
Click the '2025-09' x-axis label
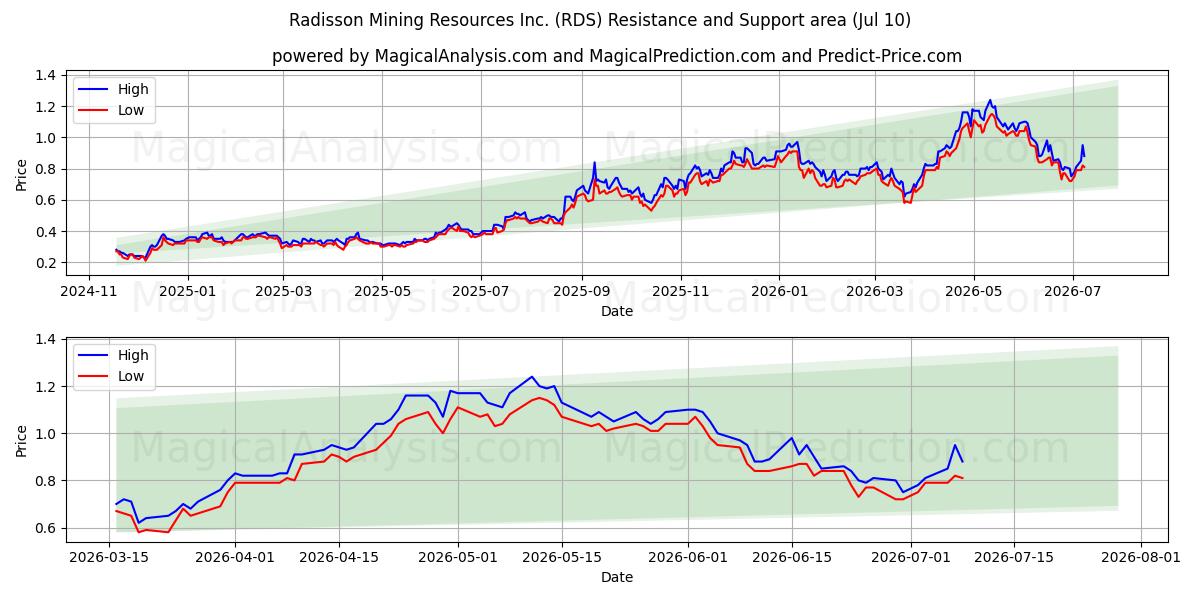click(581, 291)
